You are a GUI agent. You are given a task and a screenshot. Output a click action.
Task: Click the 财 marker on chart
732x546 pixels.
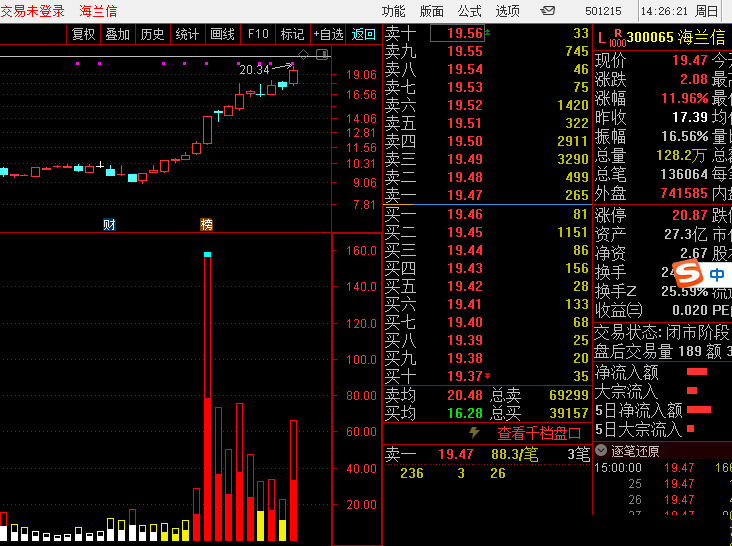pyautogui.click(x=109, y=224)
